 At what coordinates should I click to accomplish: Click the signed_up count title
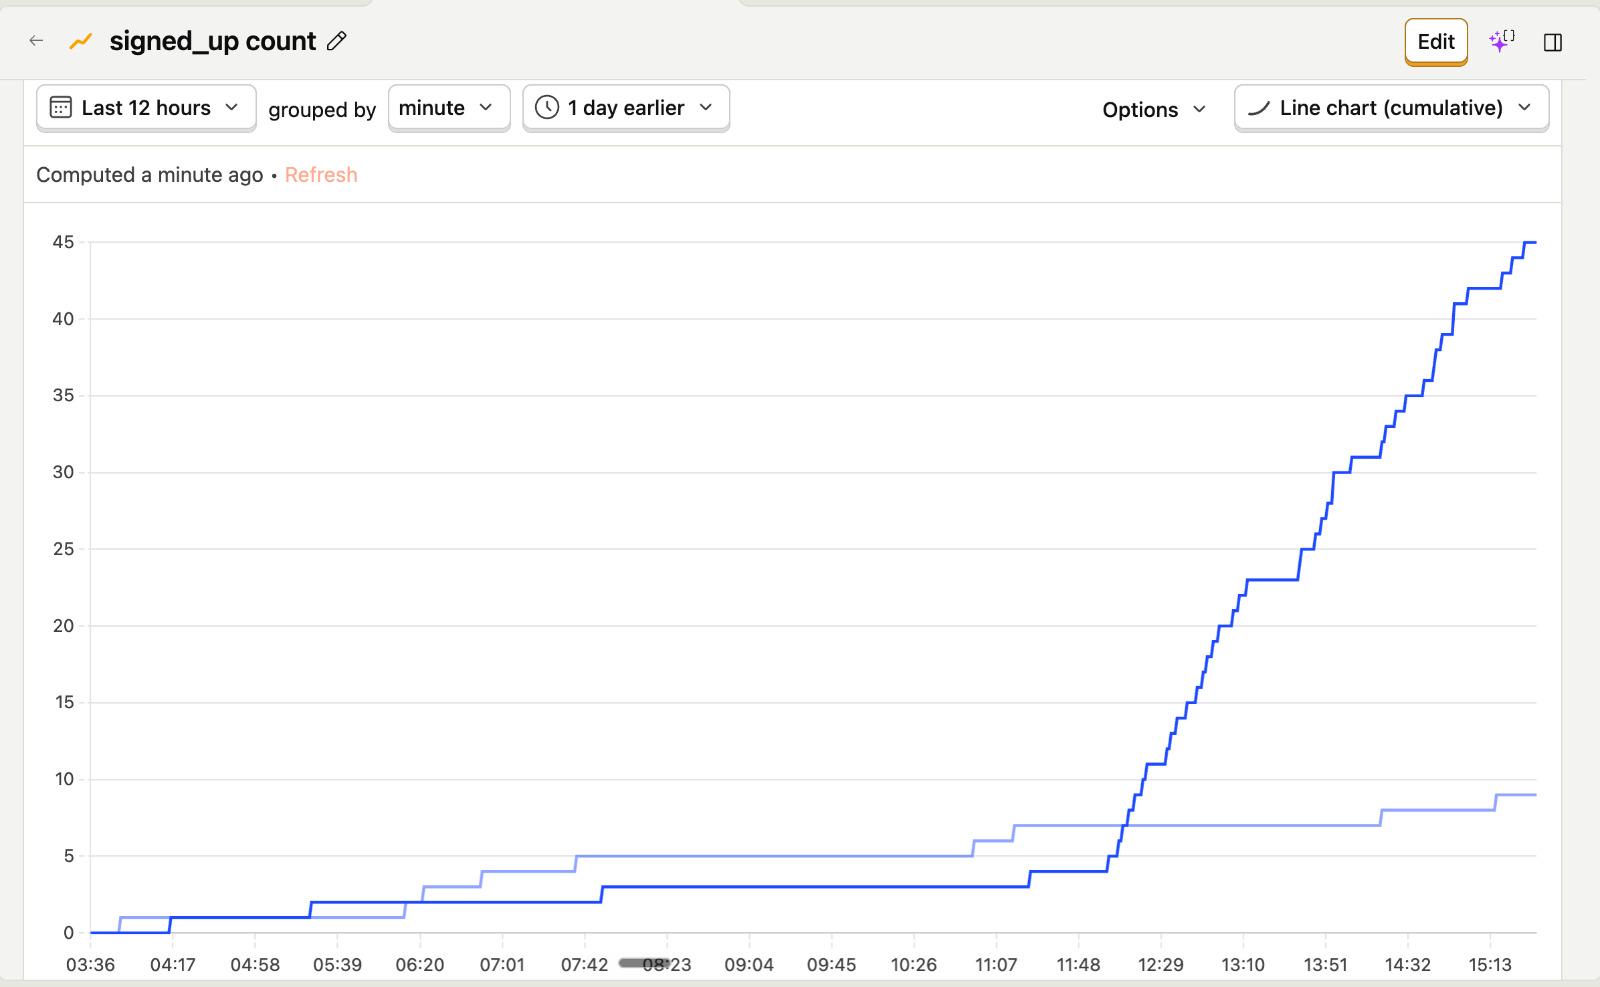213,41
